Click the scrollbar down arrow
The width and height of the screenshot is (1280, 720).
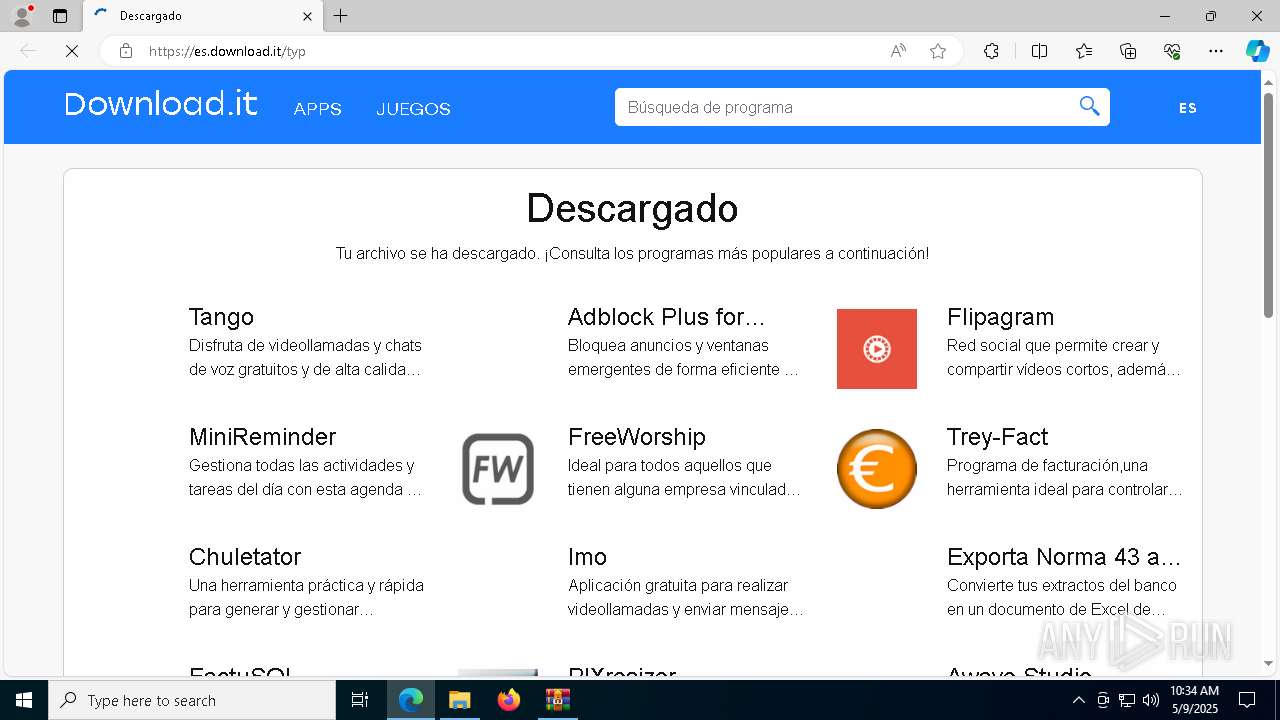1269,663
